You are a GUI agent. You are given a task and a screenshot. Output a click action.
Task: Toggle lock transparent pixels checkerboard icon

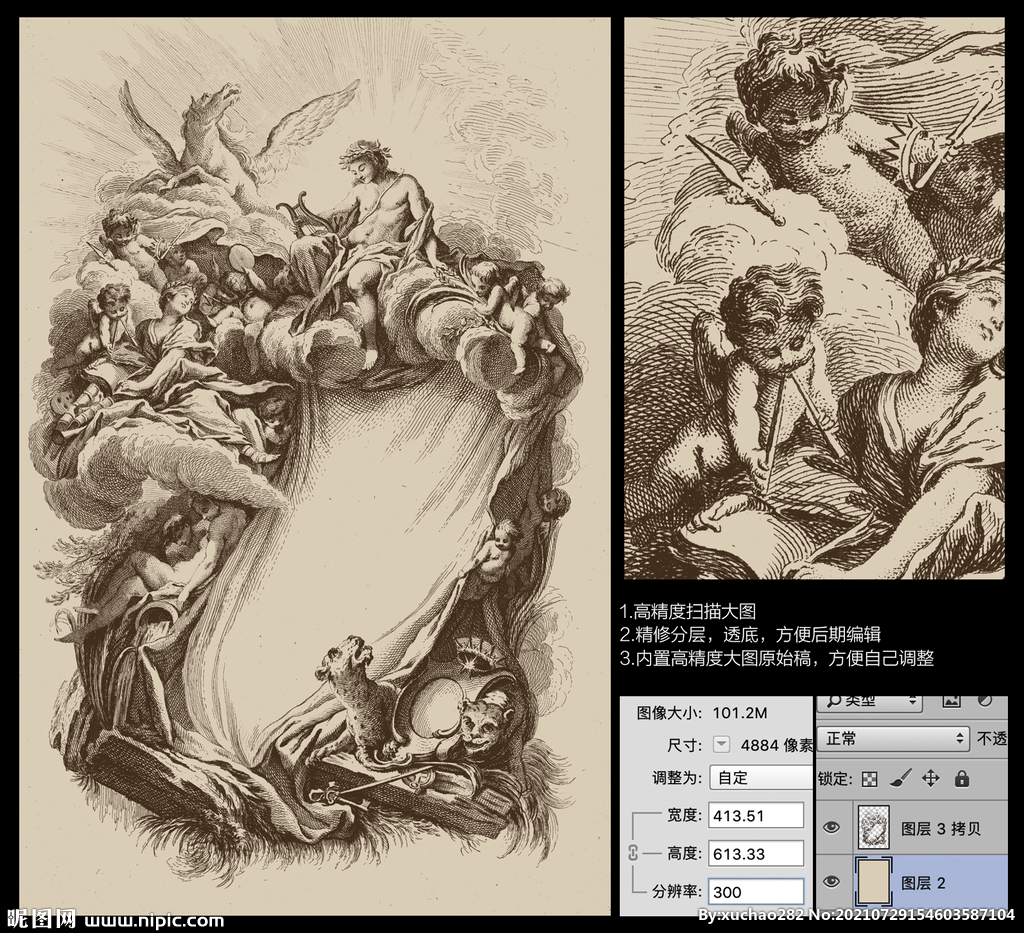[869, 778]
